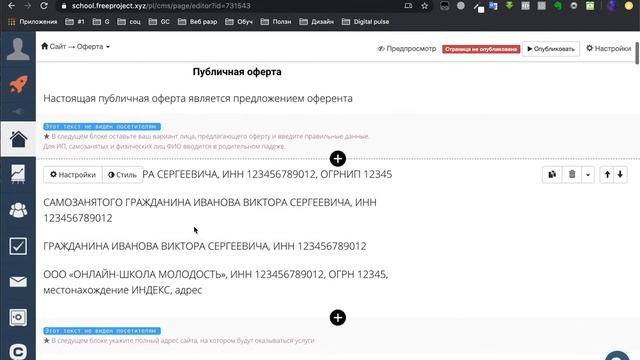Click the small megaphone icon in sidebar
640x360 pixels.
pos(18,111)
